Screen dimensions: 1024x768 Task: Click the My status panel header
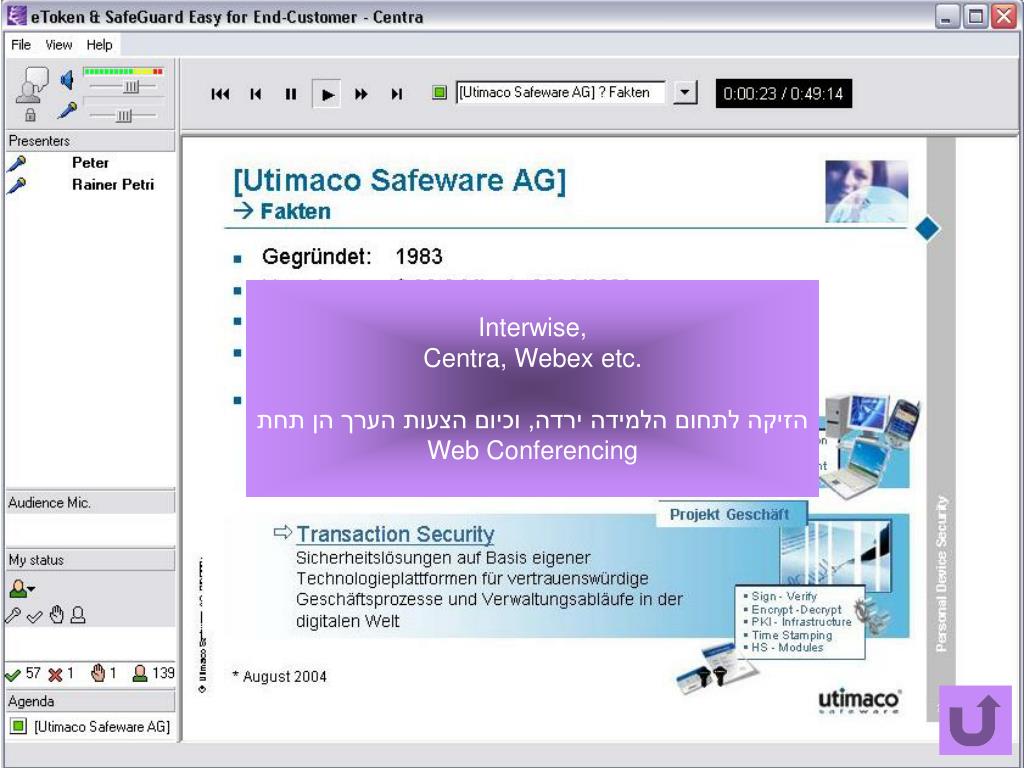tap(90, 560)
